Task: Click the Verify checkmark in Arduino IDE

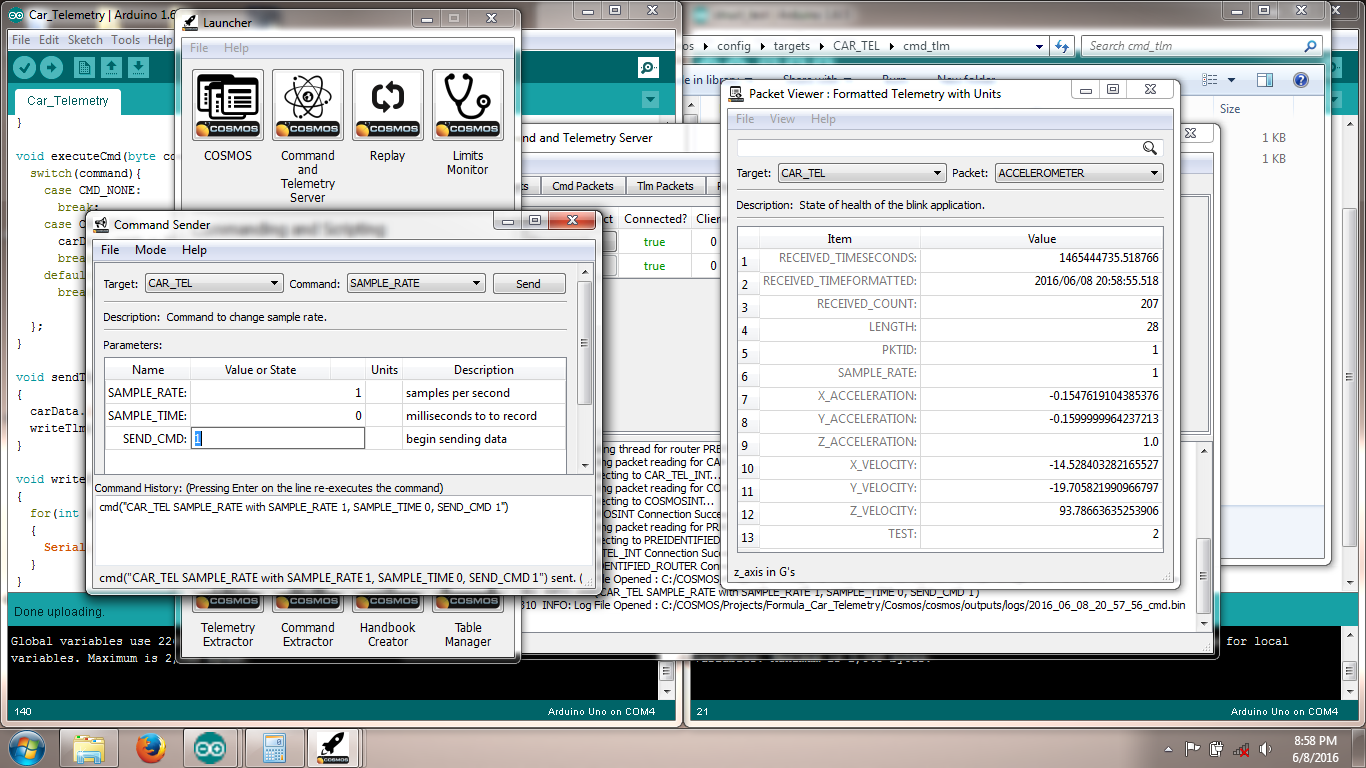Action: pyautogui.click(x=22, y=67)
